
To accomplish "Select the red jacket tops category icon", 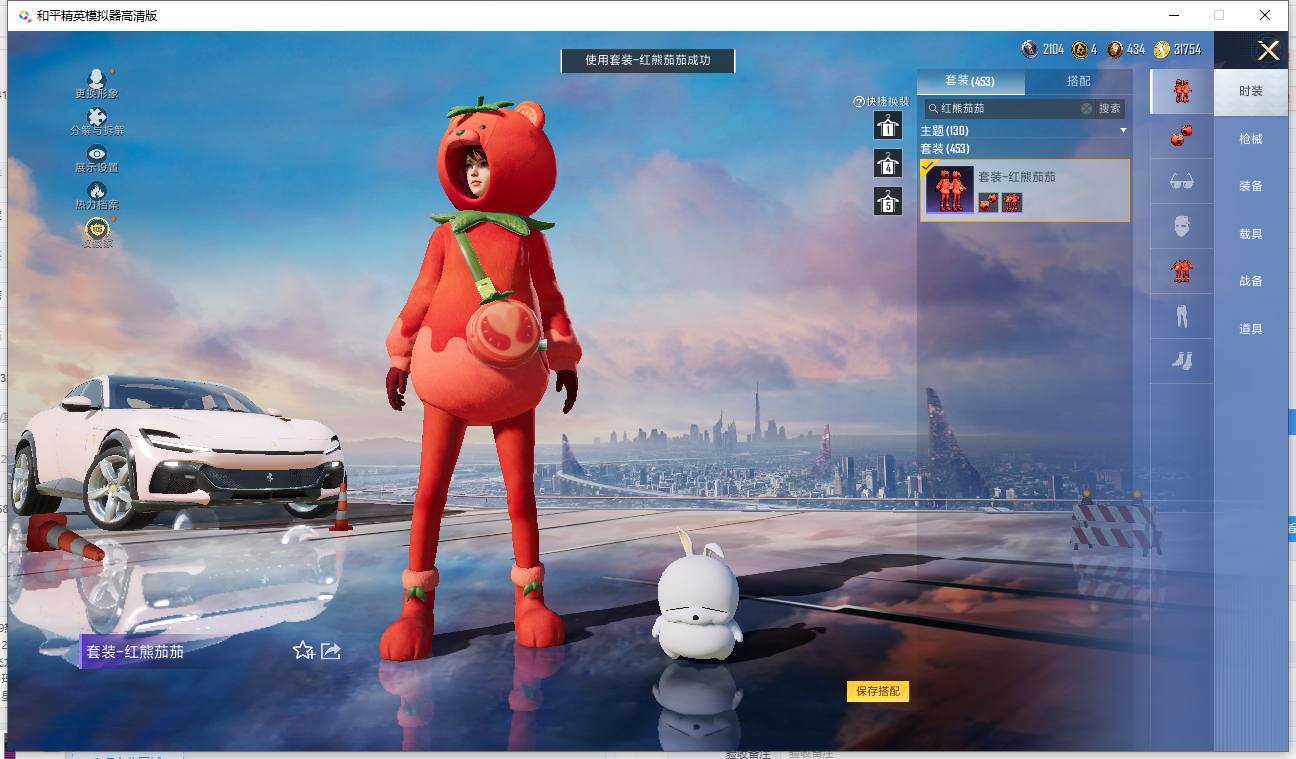I will pyautogui.click(x=1182, y=270).
